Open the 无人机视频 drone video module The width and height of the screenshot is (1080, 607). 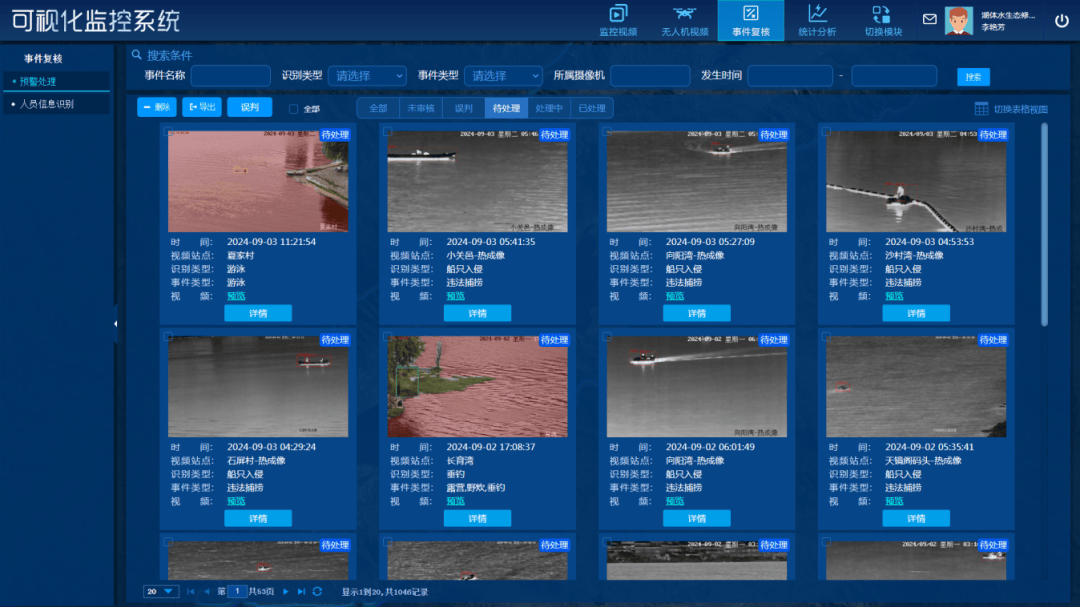(x=685, y=21)
